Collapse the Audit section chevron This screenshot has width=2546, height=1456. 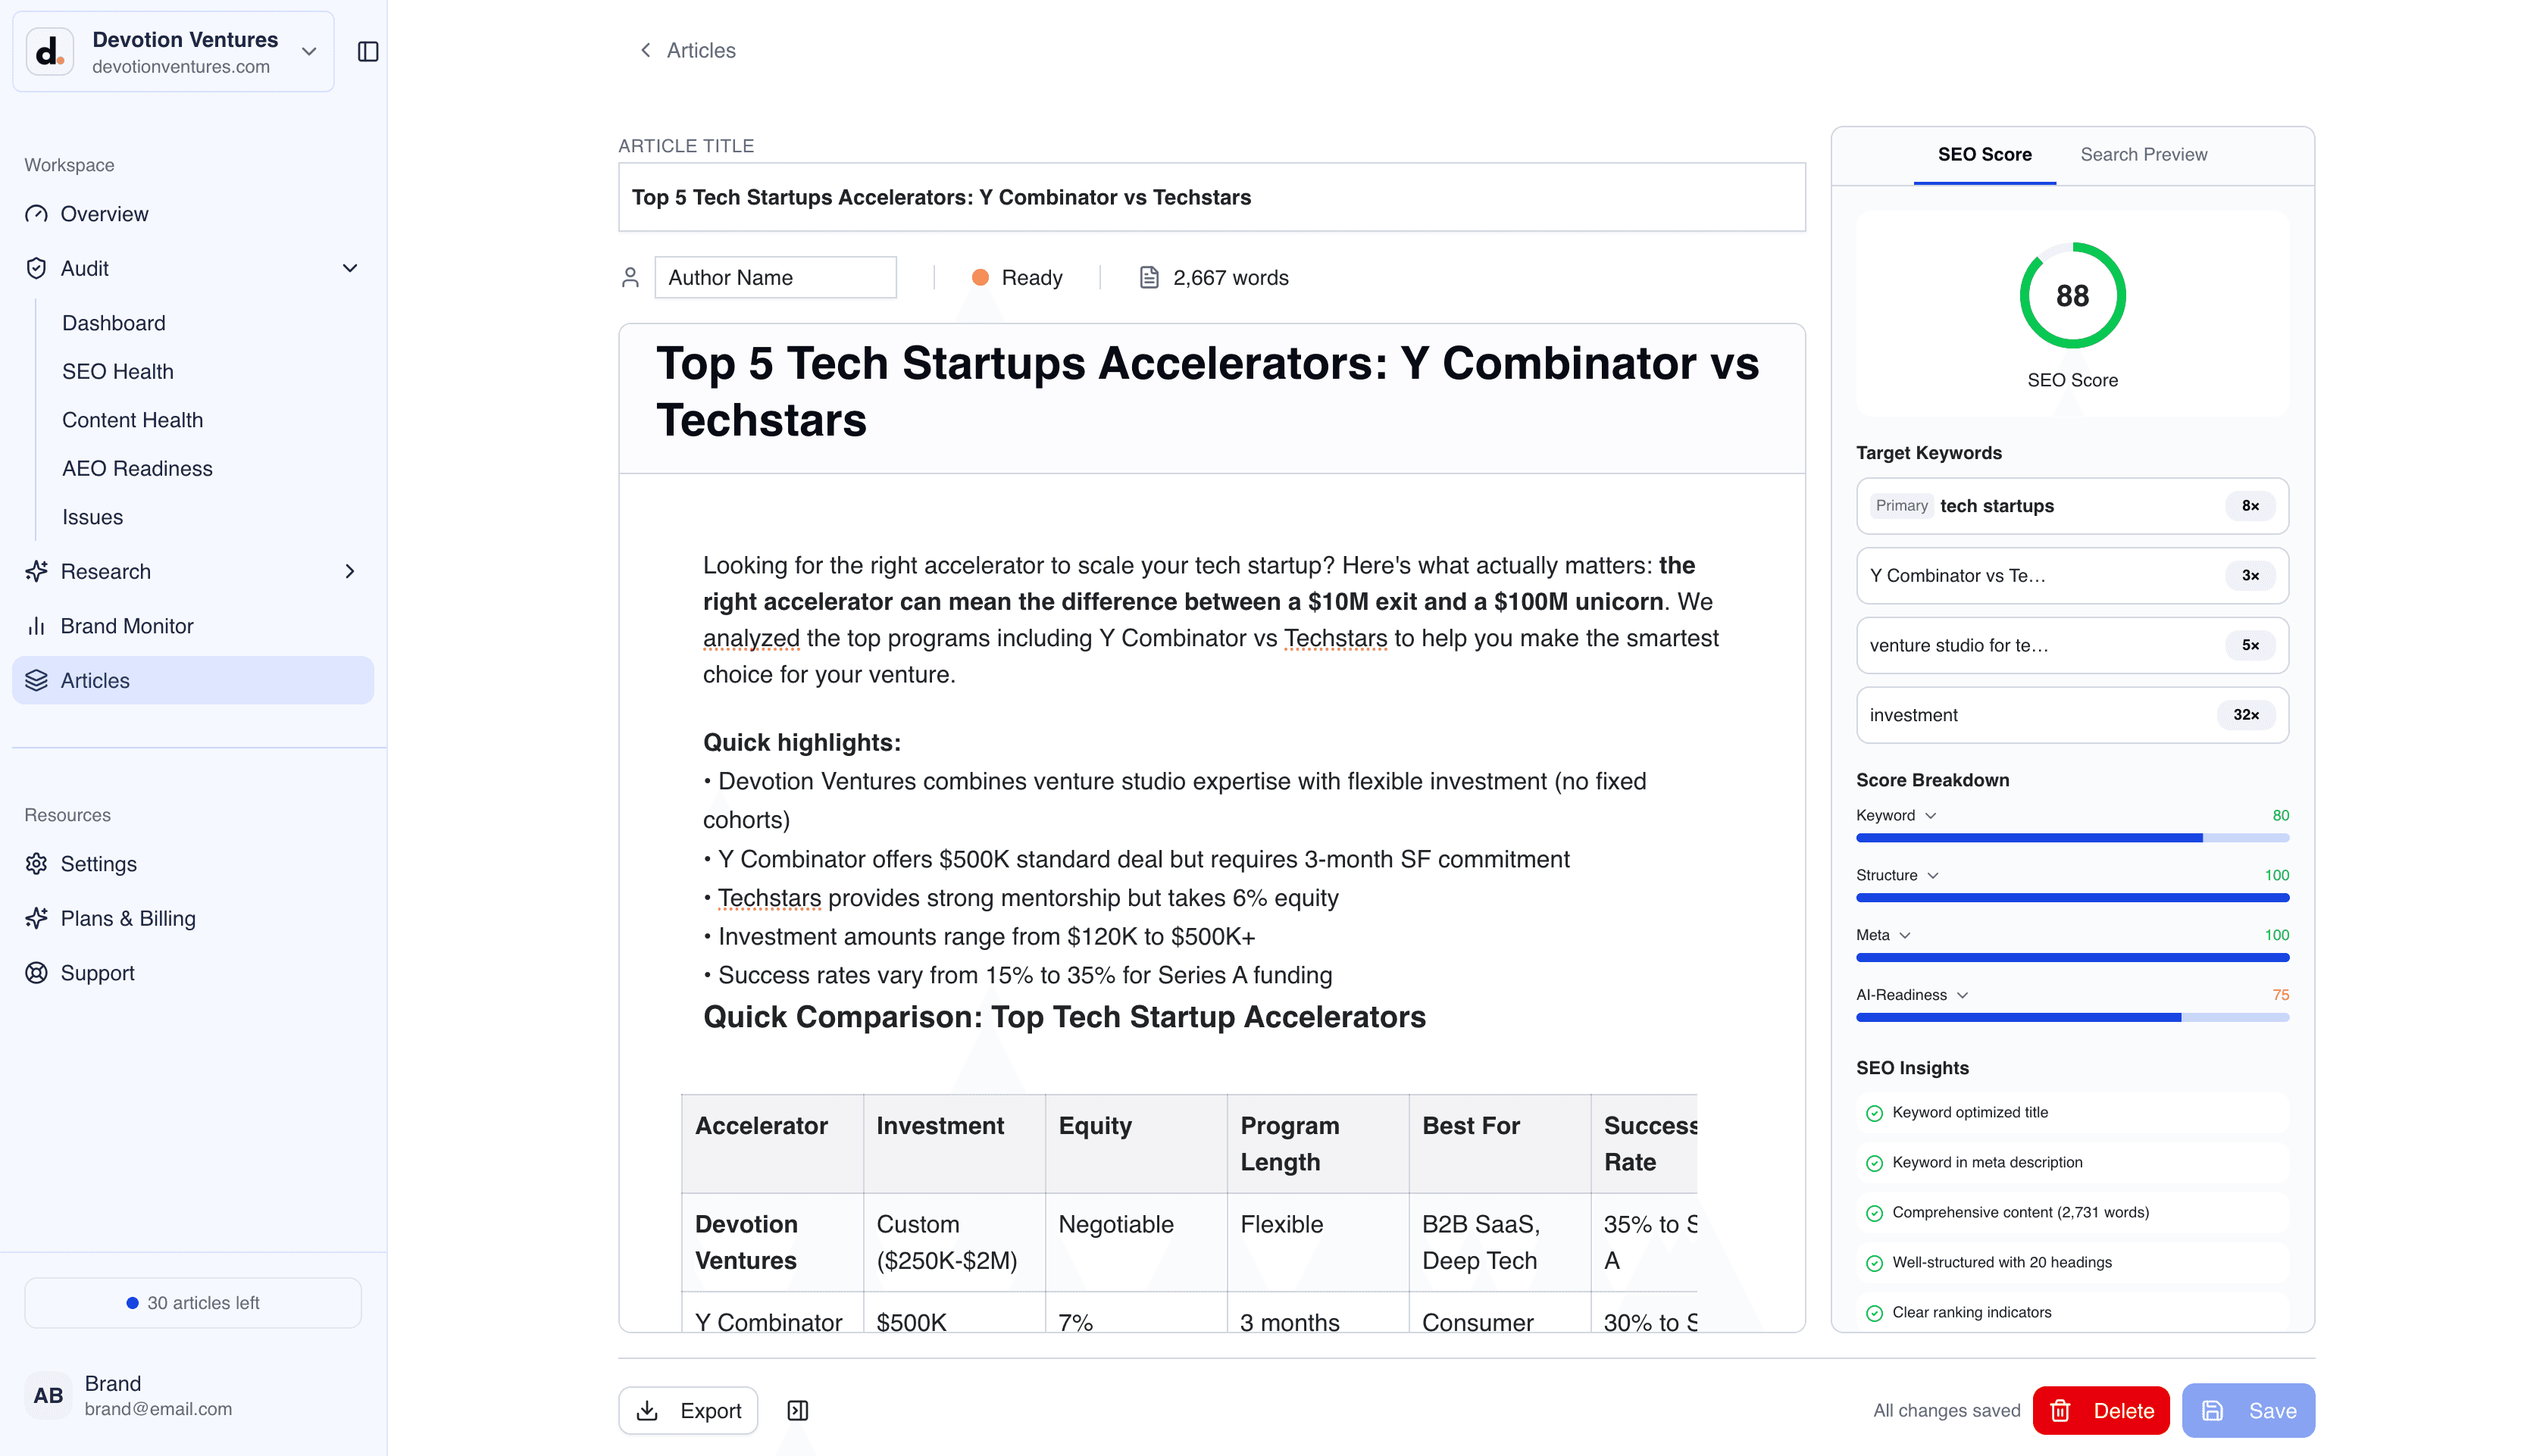(350, 268)
